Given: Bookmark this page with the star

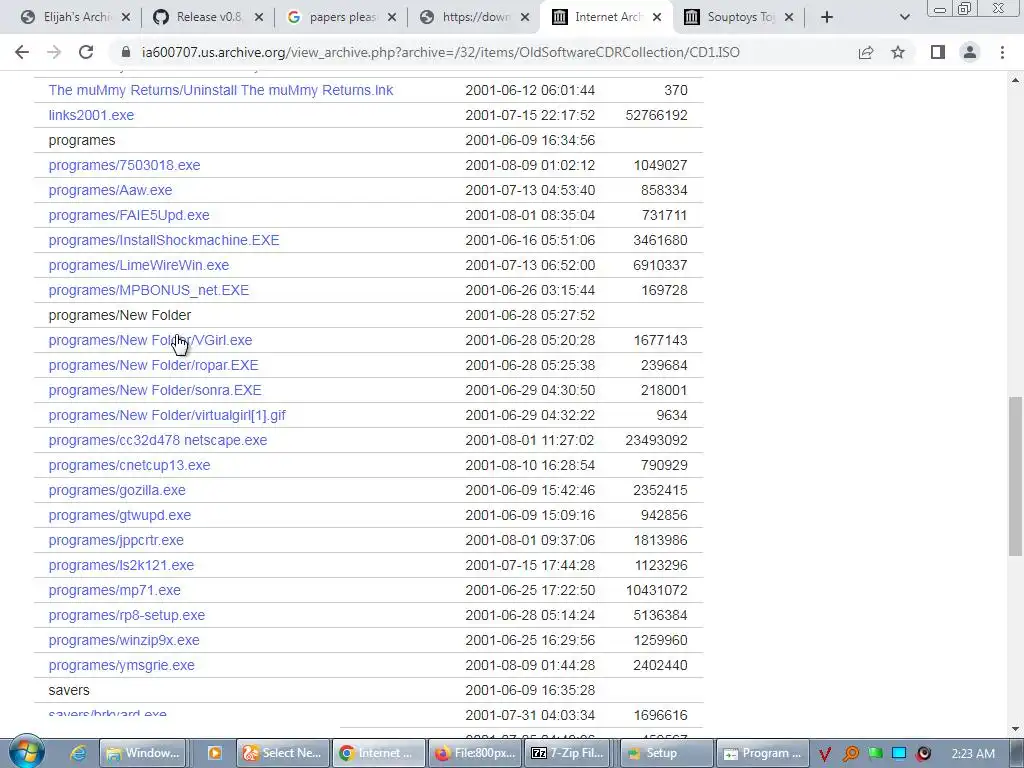Looking at the screenshot, I should coord(898,52).
